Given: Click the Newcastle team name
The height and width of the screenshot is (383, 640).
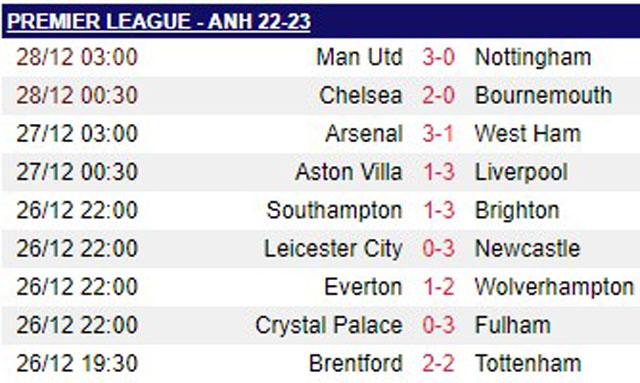Looking at the screenshot, I should pyautogui.click(x=527, y=248).
